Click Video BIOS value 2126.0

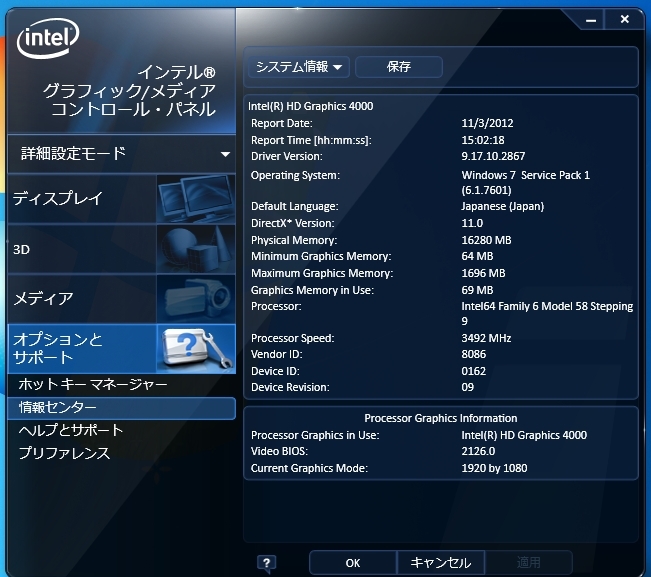[478, 451]
